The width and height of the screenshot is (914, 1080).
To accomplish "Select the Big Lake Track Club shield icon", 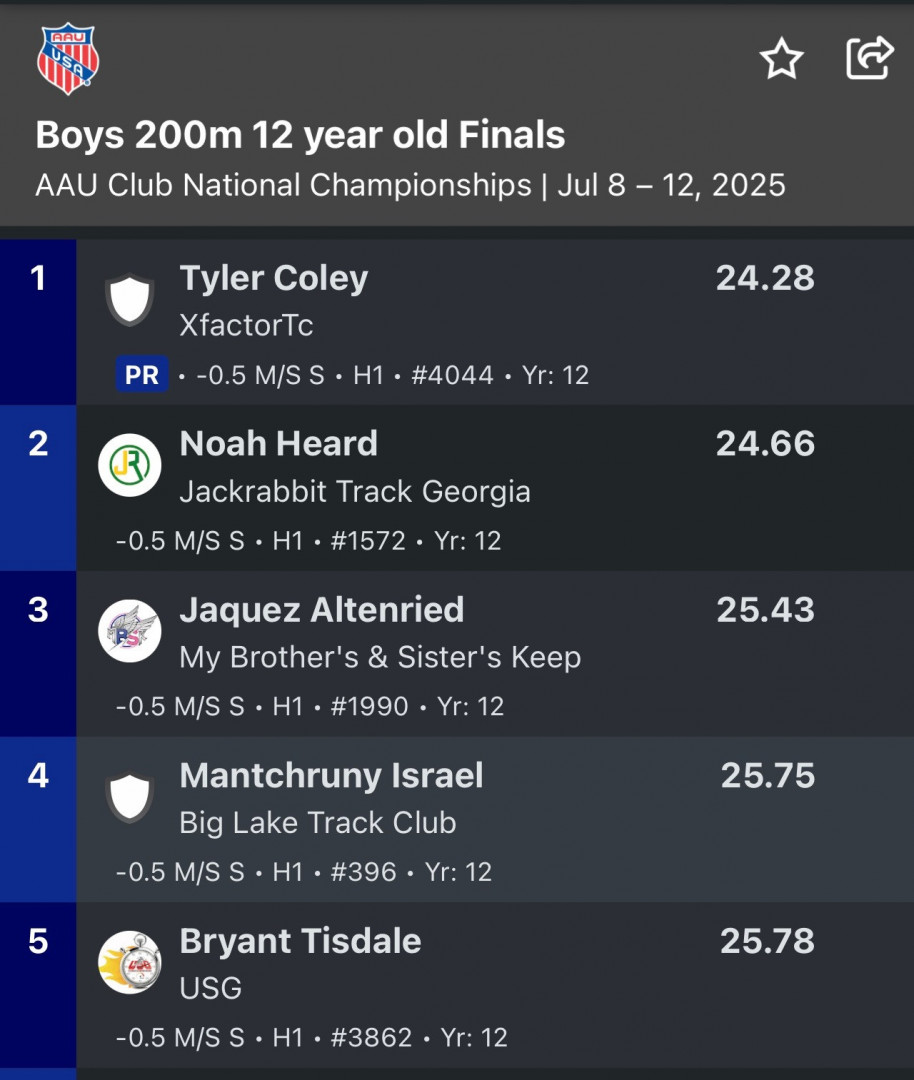I will (x=129, y=797).
